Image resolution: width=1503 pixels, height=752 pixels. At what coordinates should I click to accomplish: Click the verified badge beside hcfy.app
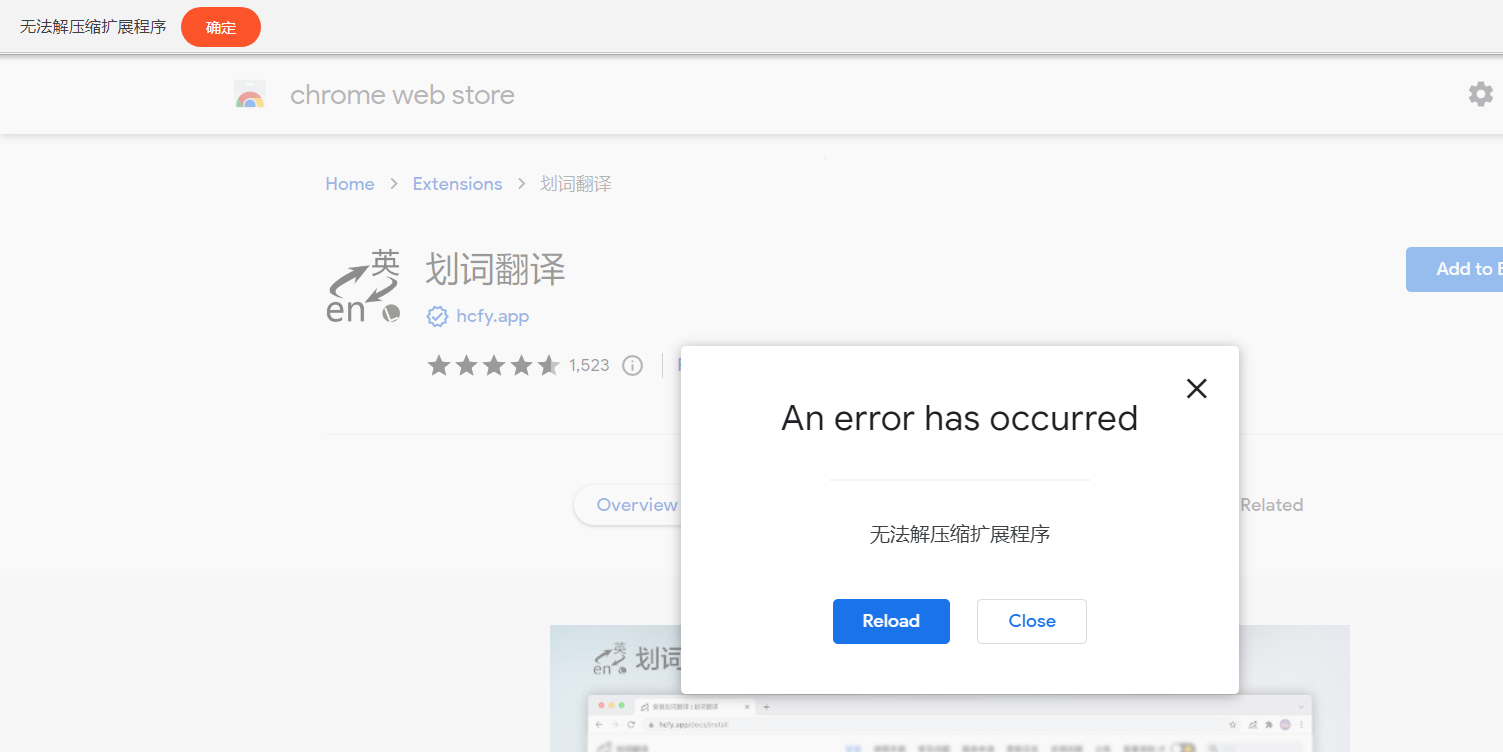[x=437, y=316]
